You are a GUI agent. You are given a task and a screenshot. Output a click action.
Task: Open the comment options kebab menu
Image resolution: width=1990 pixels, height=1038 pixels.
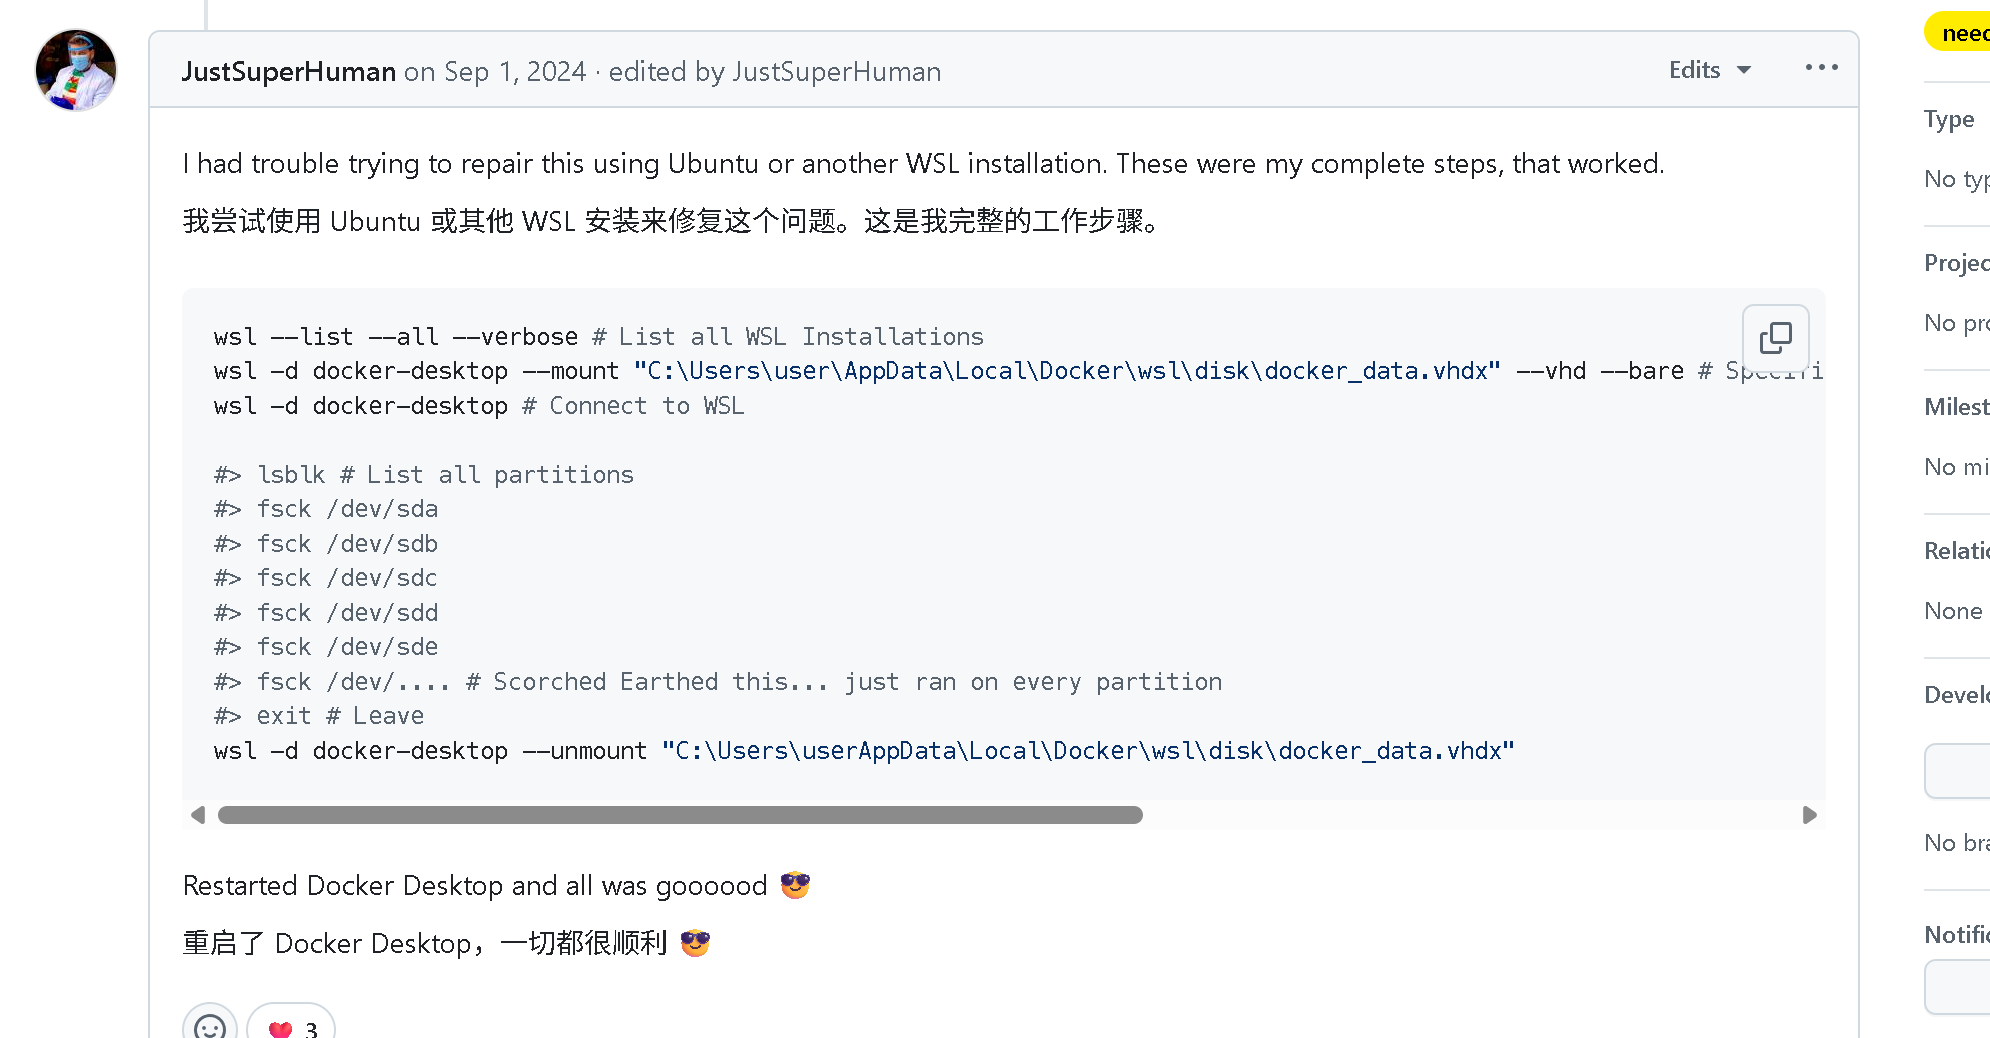click(1820, 67)
